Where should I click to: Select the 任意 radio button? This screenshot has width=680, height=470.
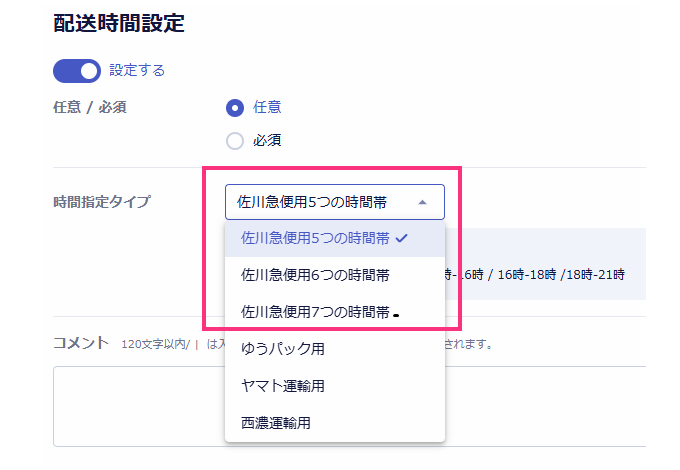pos(235,108)
